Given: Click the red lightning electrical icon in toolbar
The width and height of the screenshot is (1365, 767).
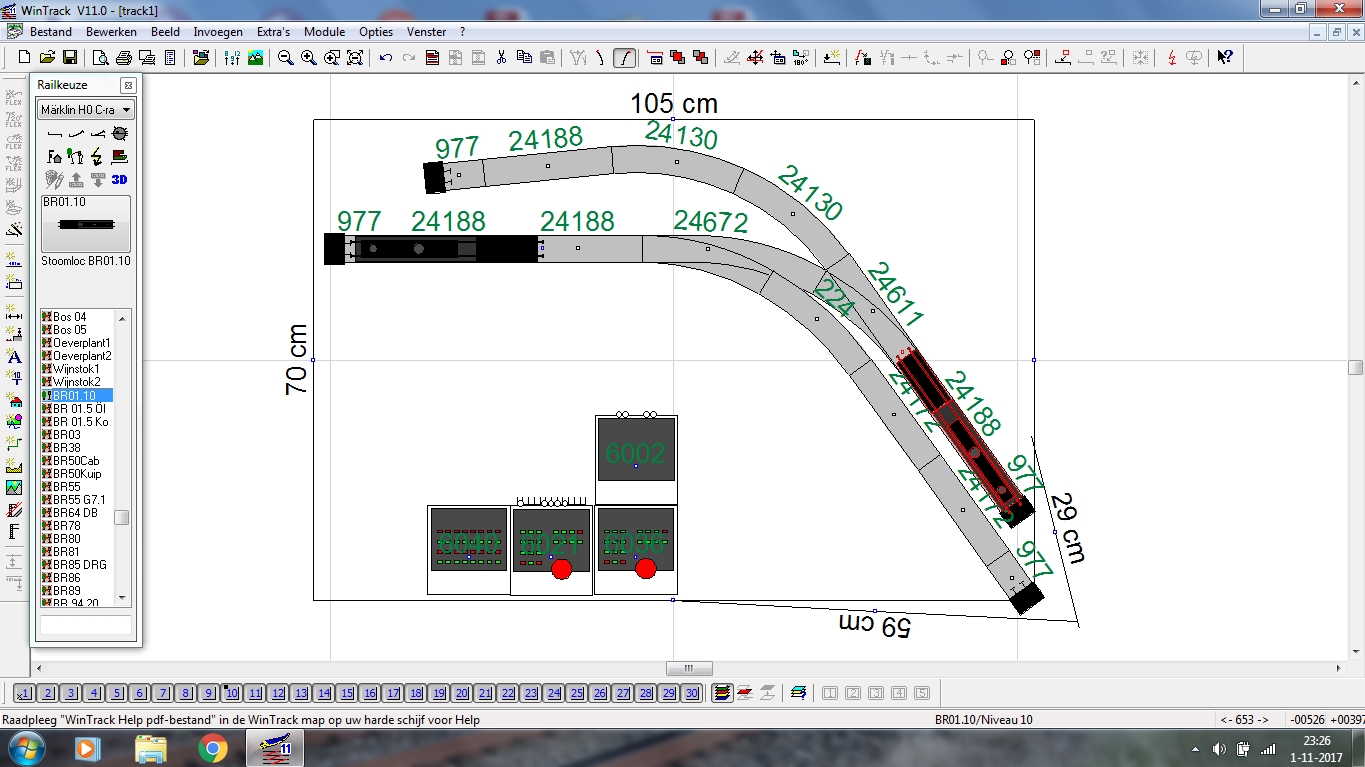Looking at the screenshot, I should pyautogui.click(x=1172, y=58).
